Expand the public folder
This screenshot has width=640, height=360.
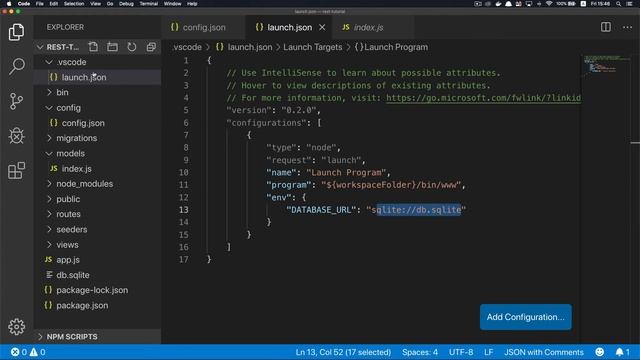pyautogui.click(x=49, y=199)
